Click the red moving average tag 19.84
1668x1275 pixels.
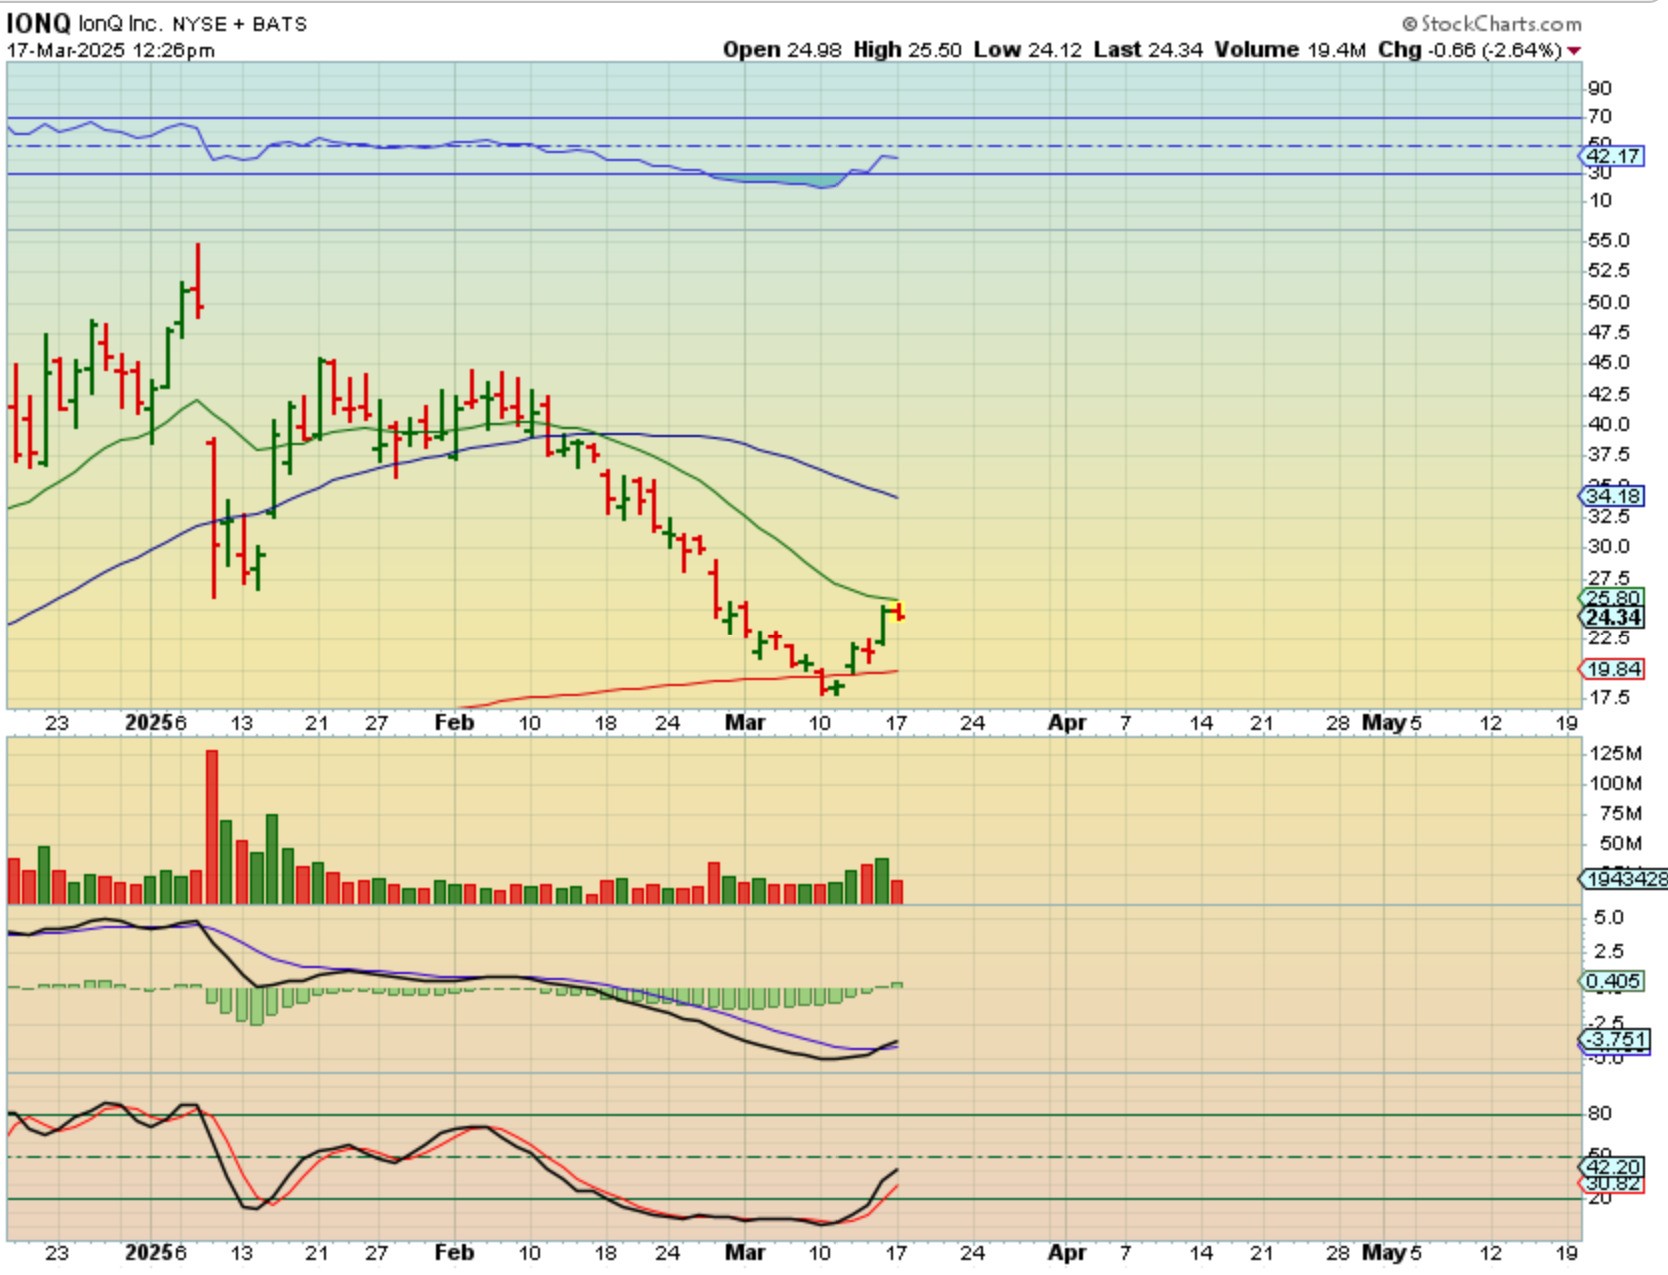tap(1612, 669)
